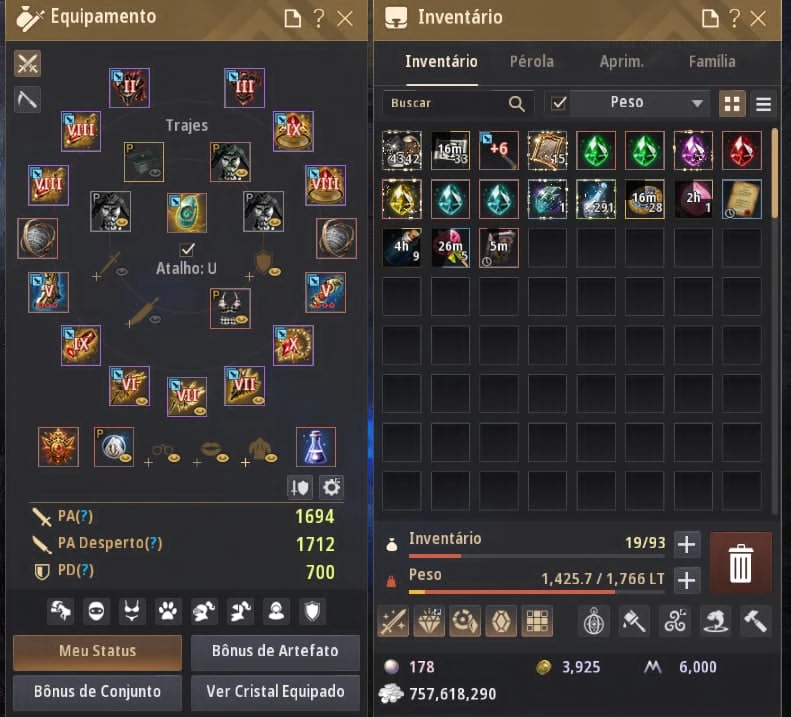Switch inventory to grid view icon
Screen dimensions: 791x717
pos(732,103)
